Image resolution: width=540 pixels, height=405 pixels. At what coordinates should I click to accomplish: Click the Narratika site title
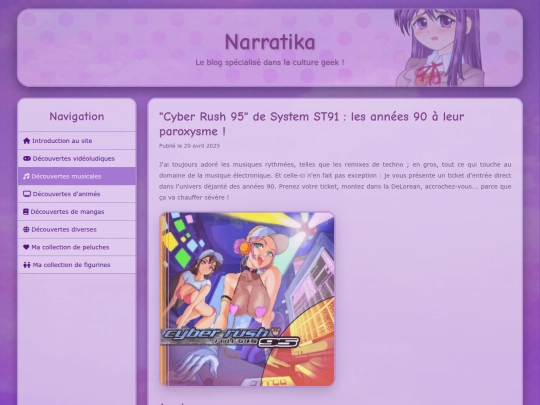(270, 42)
